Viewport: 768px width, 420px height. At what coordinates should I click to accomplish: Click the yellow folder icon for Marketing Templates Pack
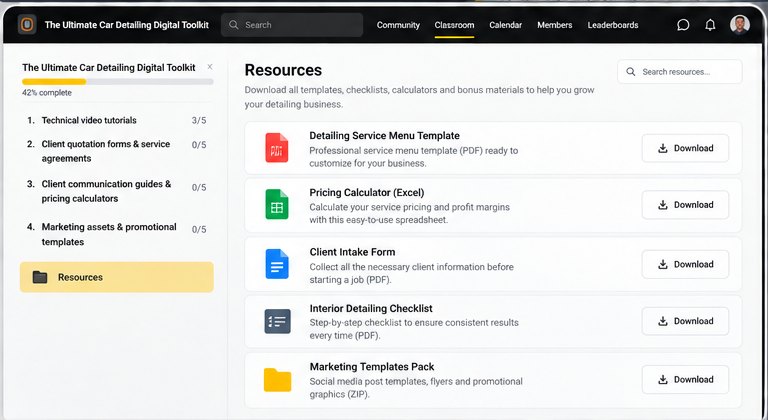coord(277,380)
